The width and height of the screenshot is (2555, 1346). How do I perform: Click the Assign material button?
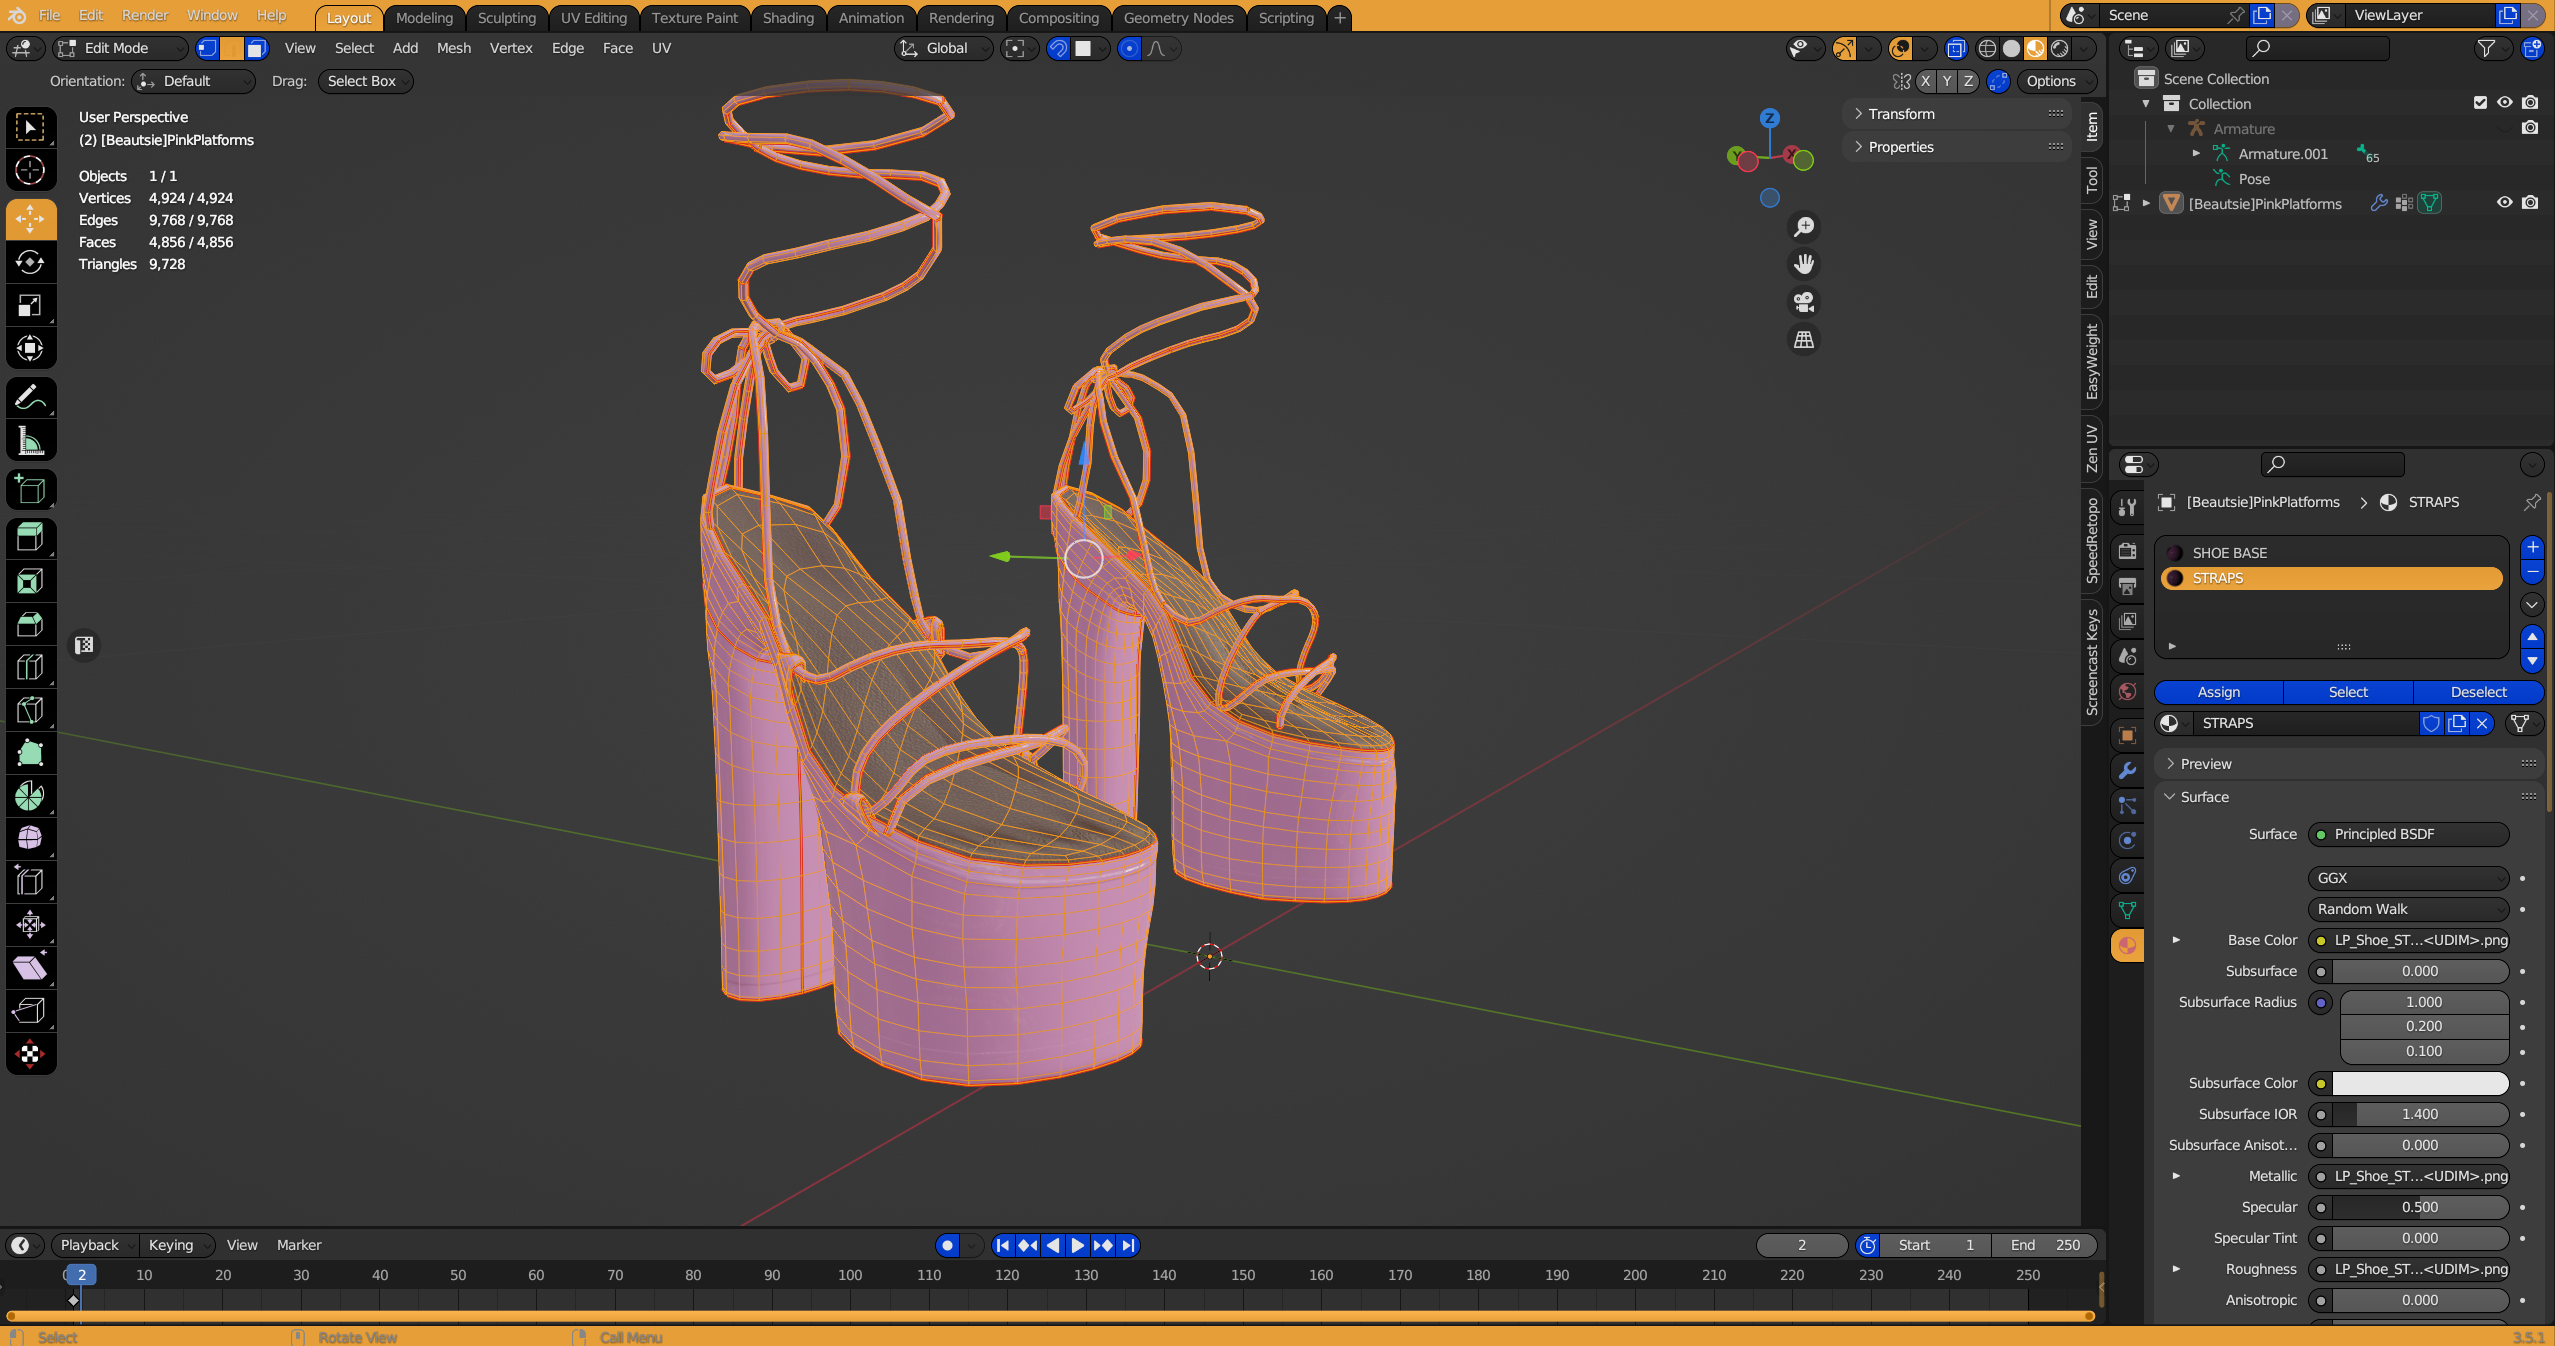pyautogui.click(x=2218, y=692)
